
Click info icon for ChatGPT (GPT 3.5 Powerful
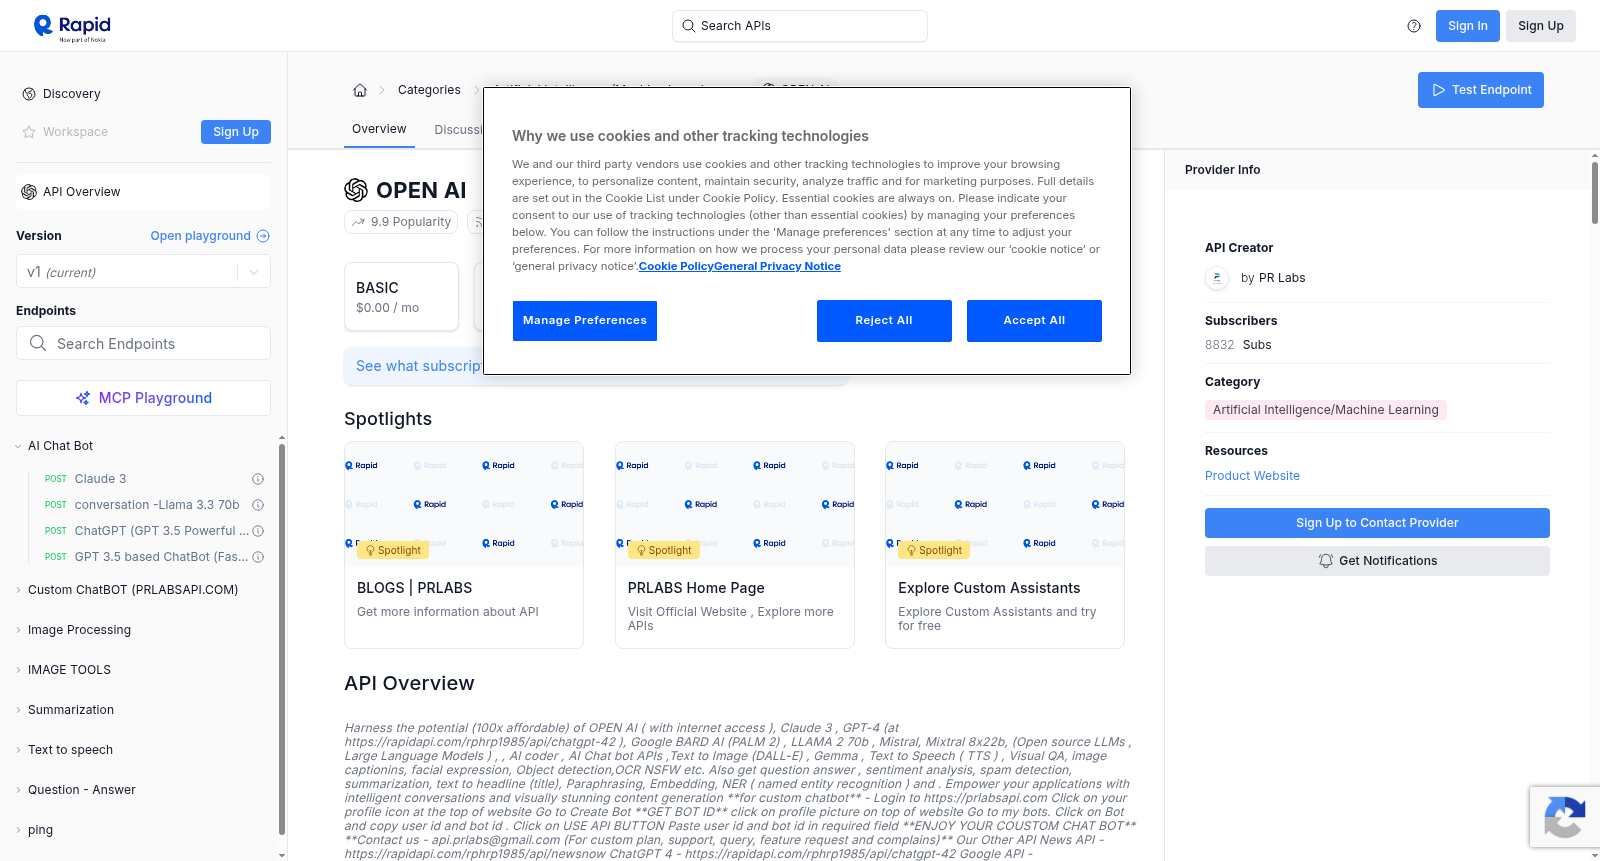click(258, 531)
